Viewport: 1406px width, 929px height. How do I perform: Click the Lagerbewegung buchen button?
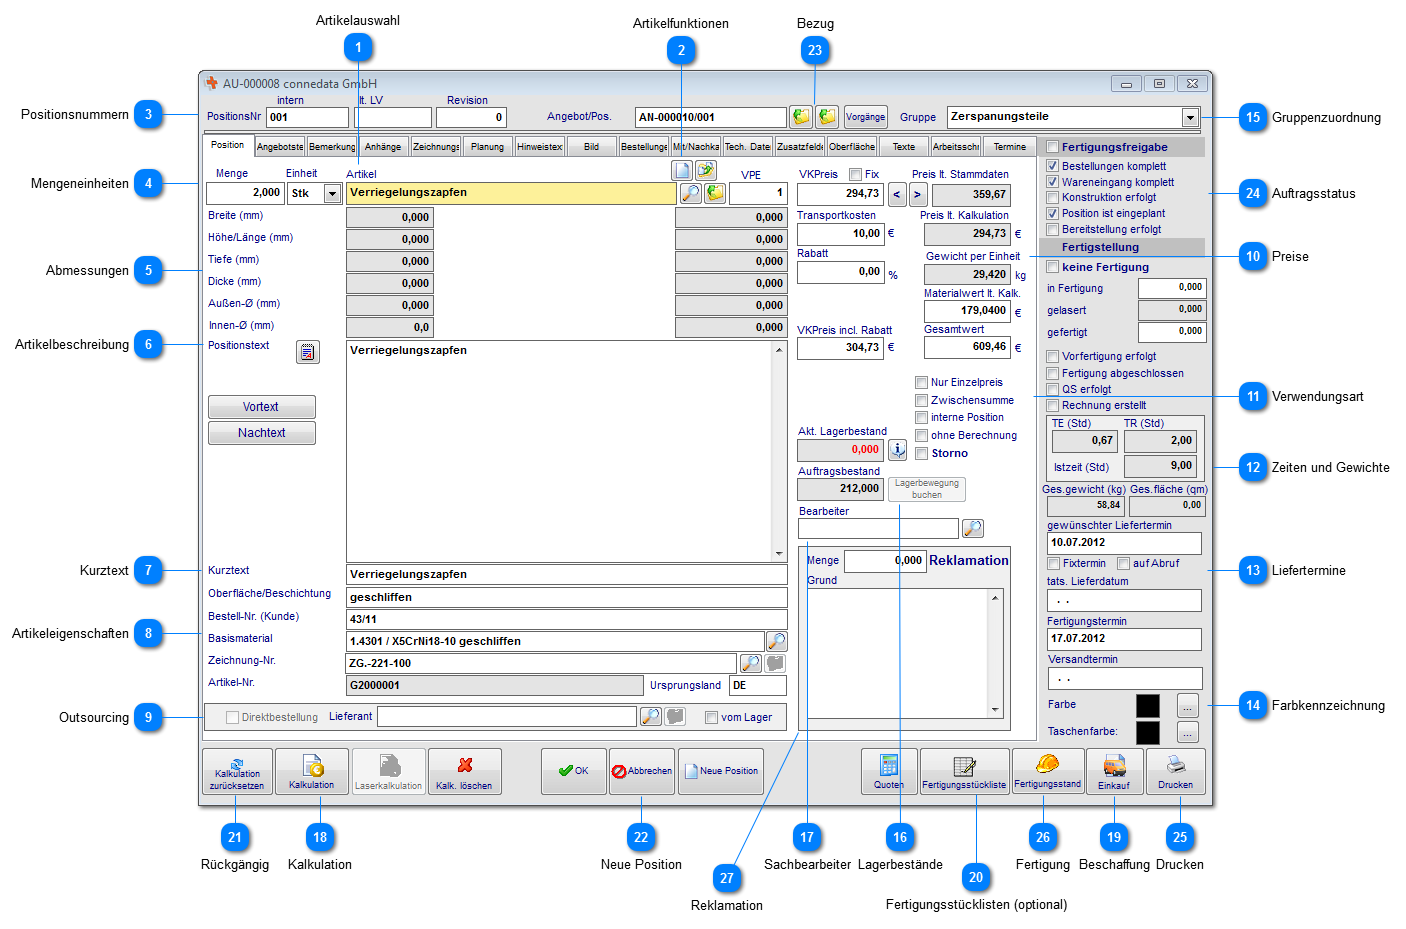click(927, 489)
